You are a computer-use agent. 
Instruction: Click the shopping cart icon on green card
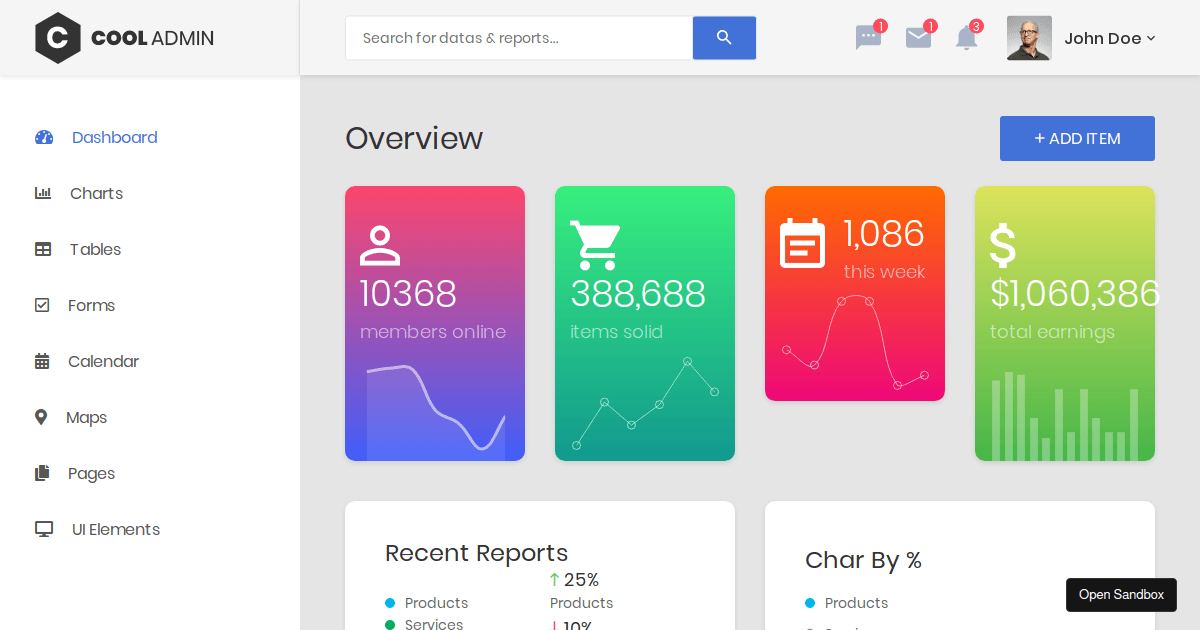coord(595,245)
